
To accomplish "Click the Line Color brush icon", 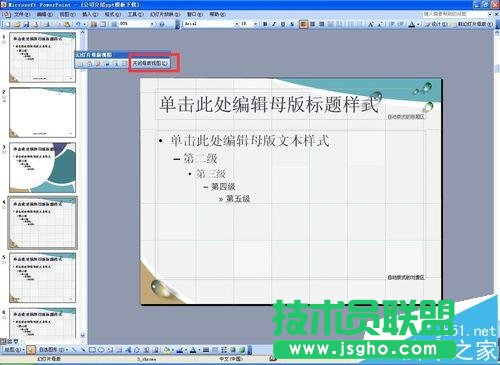I will 179,350.
